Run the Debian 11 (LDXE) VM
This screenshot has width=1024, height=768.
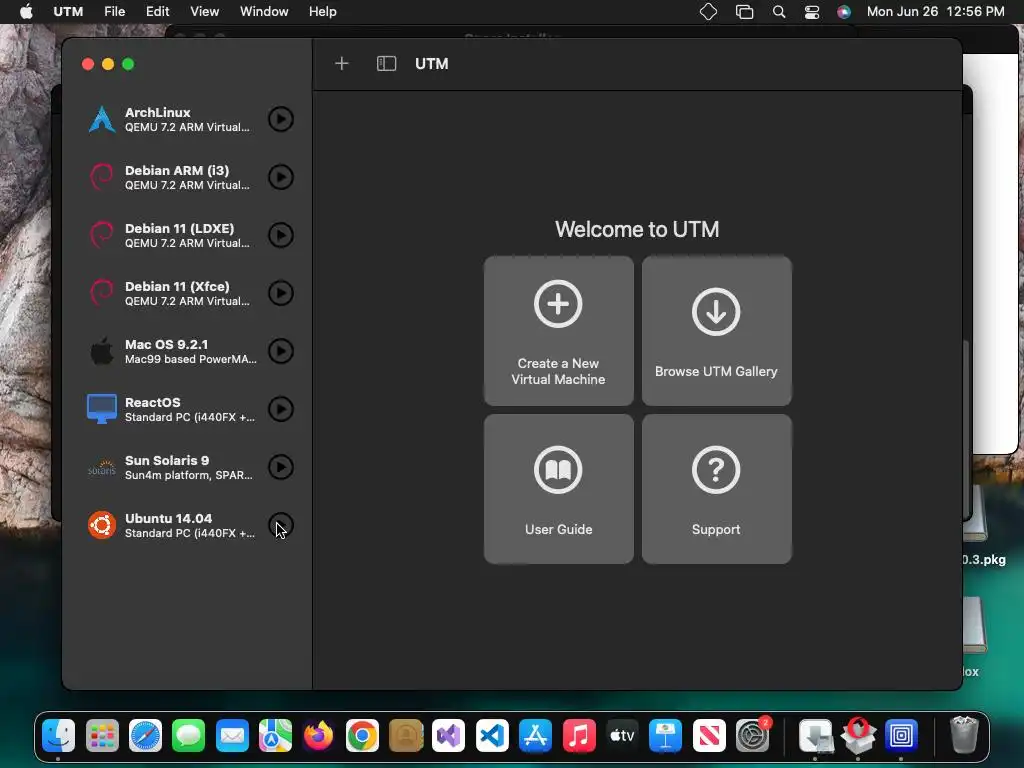(x=281, y=235)
